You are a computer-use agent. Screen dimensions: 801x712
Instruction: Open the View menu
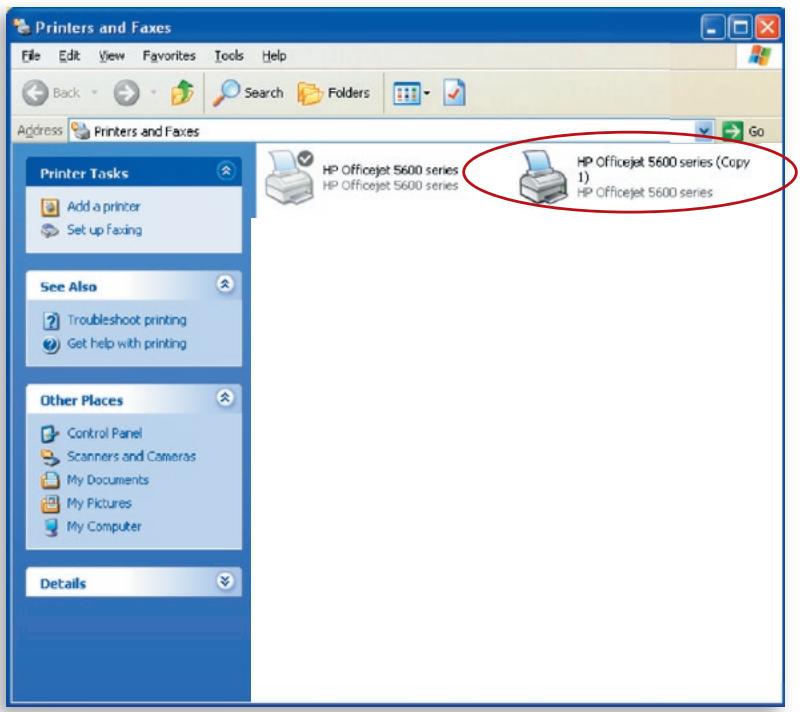point(111,56)
